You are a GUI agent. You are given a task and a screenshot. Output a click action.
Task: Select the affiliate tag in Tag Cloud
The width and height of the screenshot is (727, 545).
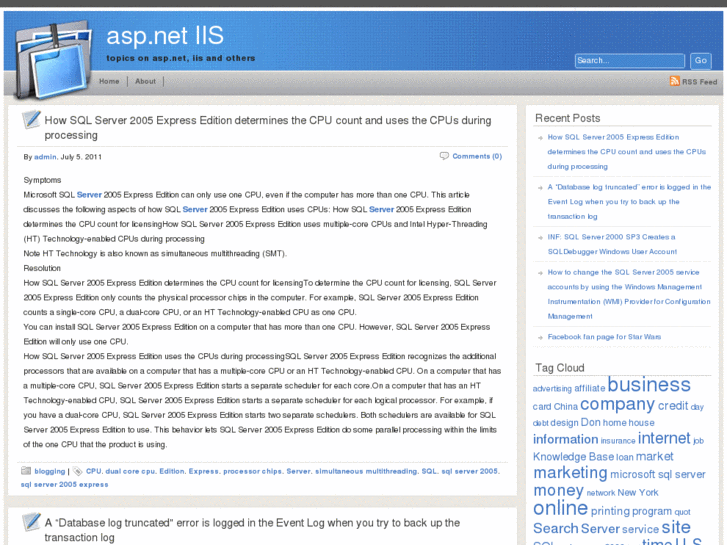point(590,388)
